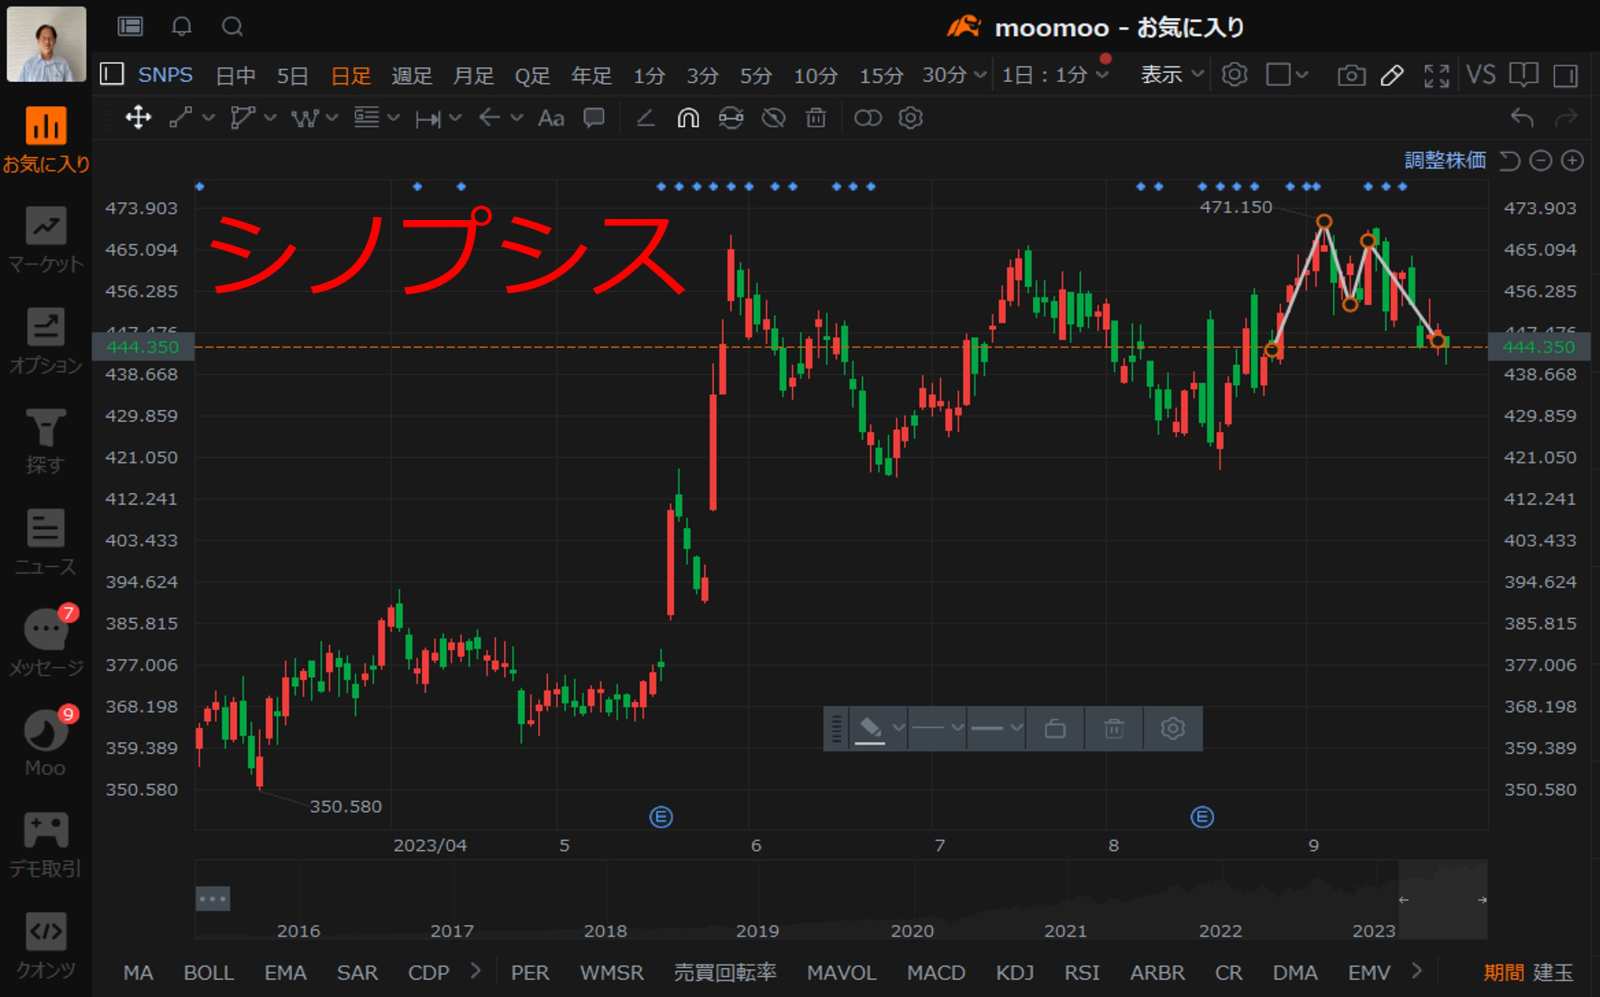Toggle the magnet snap tool
The height and width of the screenshot is (997, 1600).
[x=688, y=118]
